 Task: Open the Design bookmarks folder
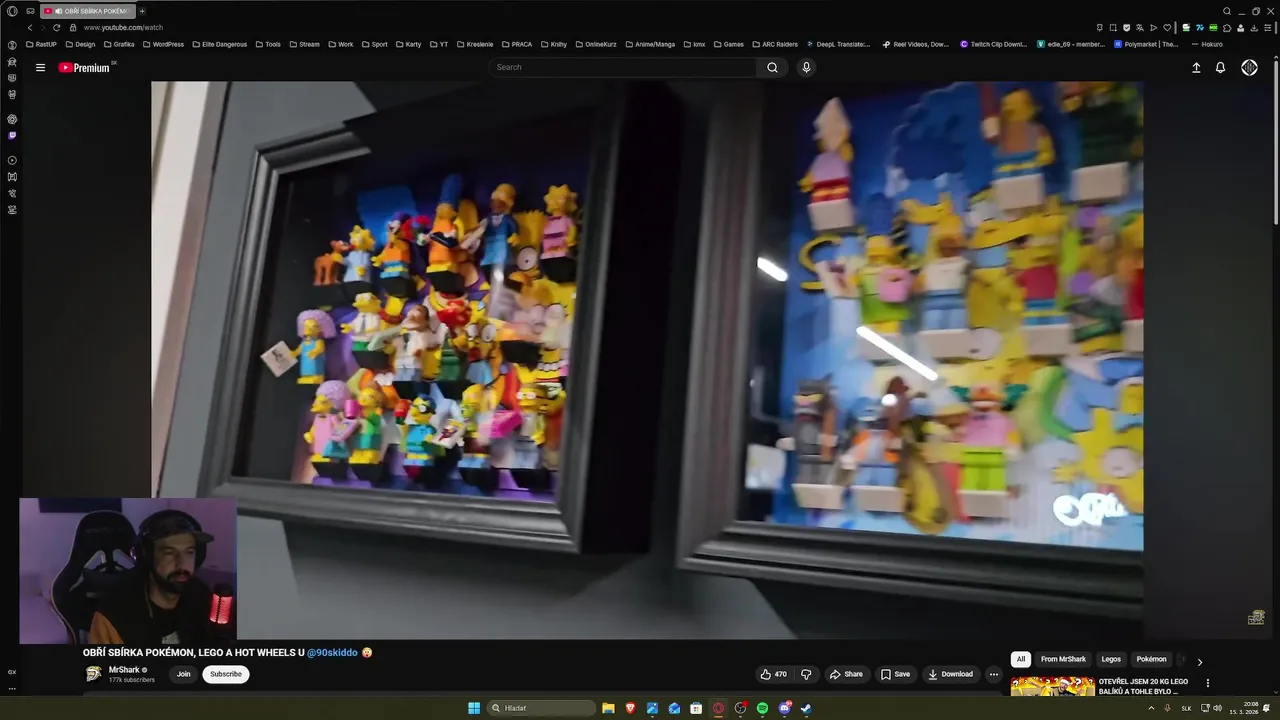coord(80,44)
